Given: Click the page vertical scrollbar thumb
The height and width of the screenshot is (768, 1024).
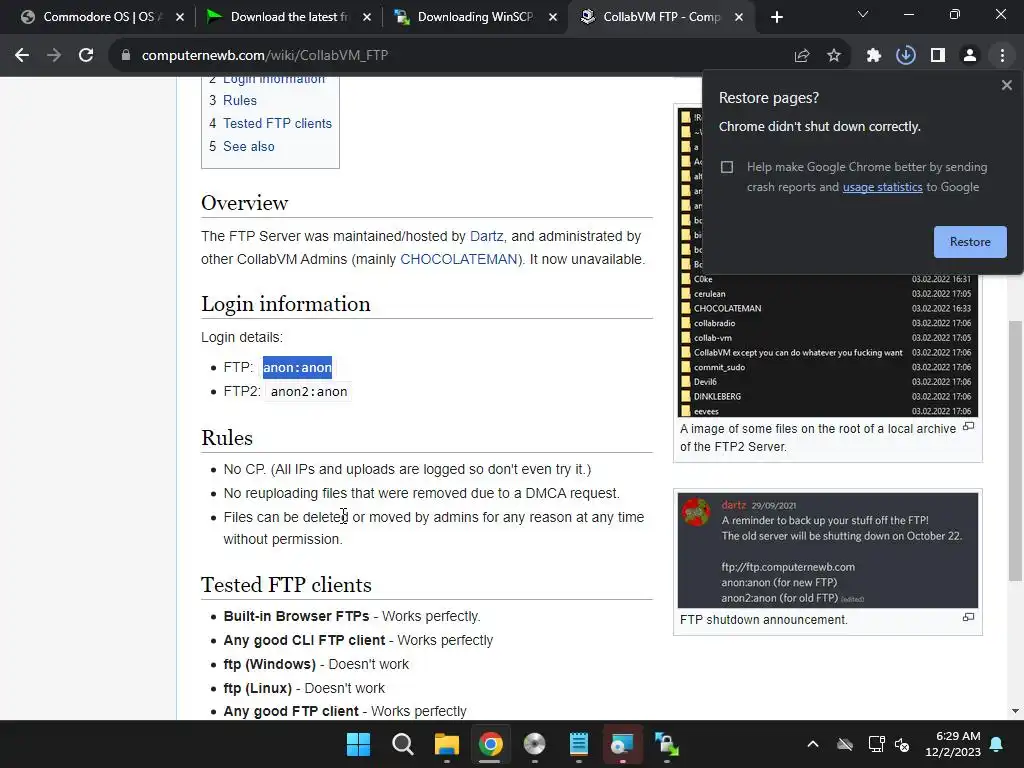Looking at the screenshot, I should point(1014,451).
